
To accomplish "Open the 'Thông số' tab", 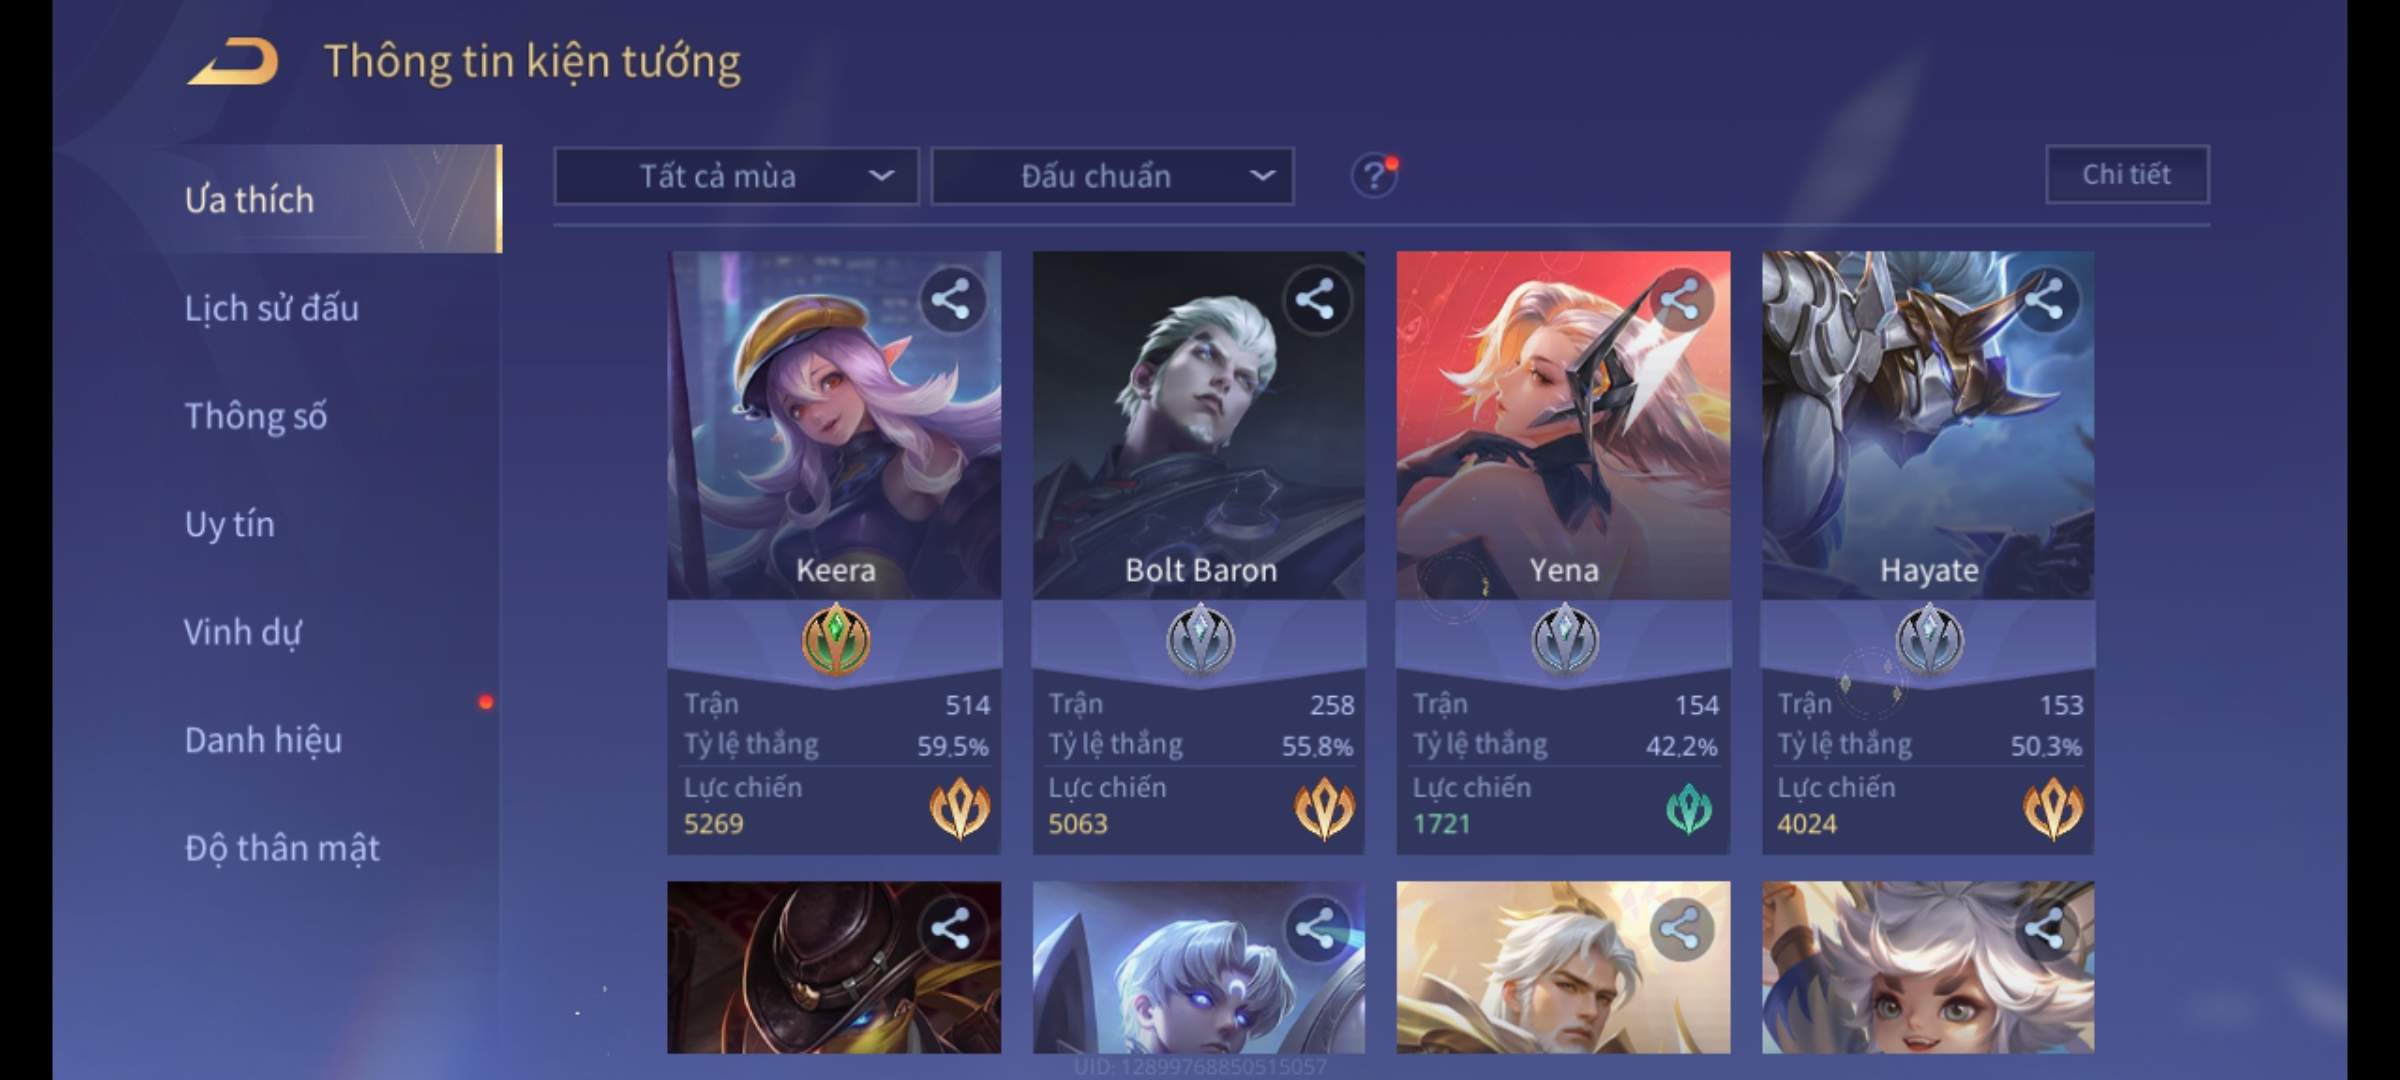I will 256,416.
